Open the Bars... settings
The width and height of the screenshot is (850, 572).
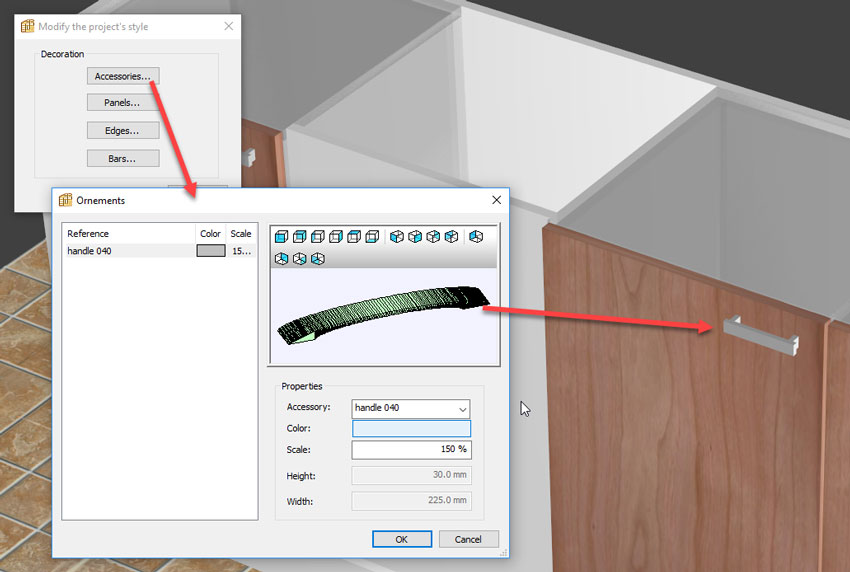pyautogui.click(x=123, y=158)
